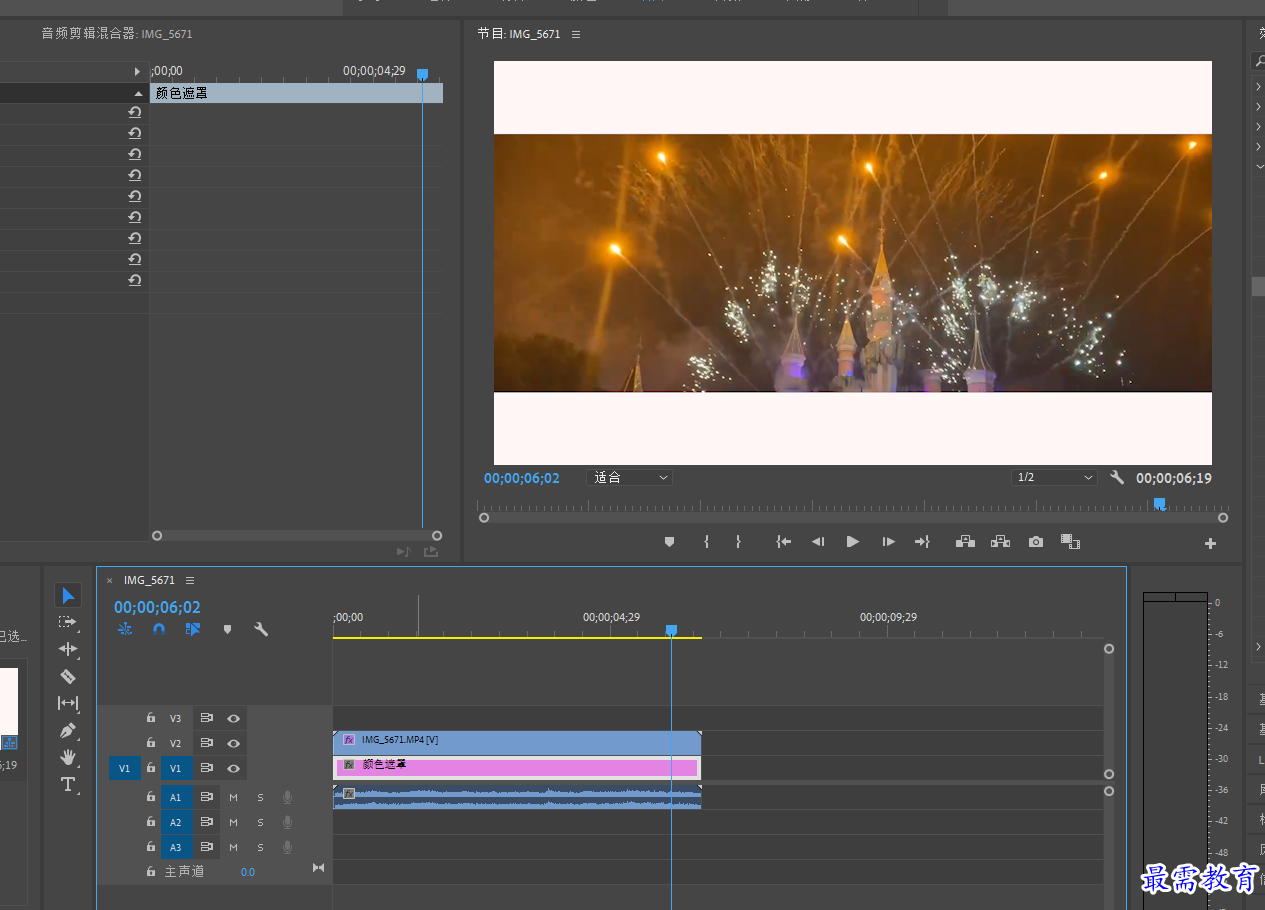The image size is (1265, 910).
Task: Click timeline playhead timecode 00;00;06;02
Action: click(x=157, y=607)
